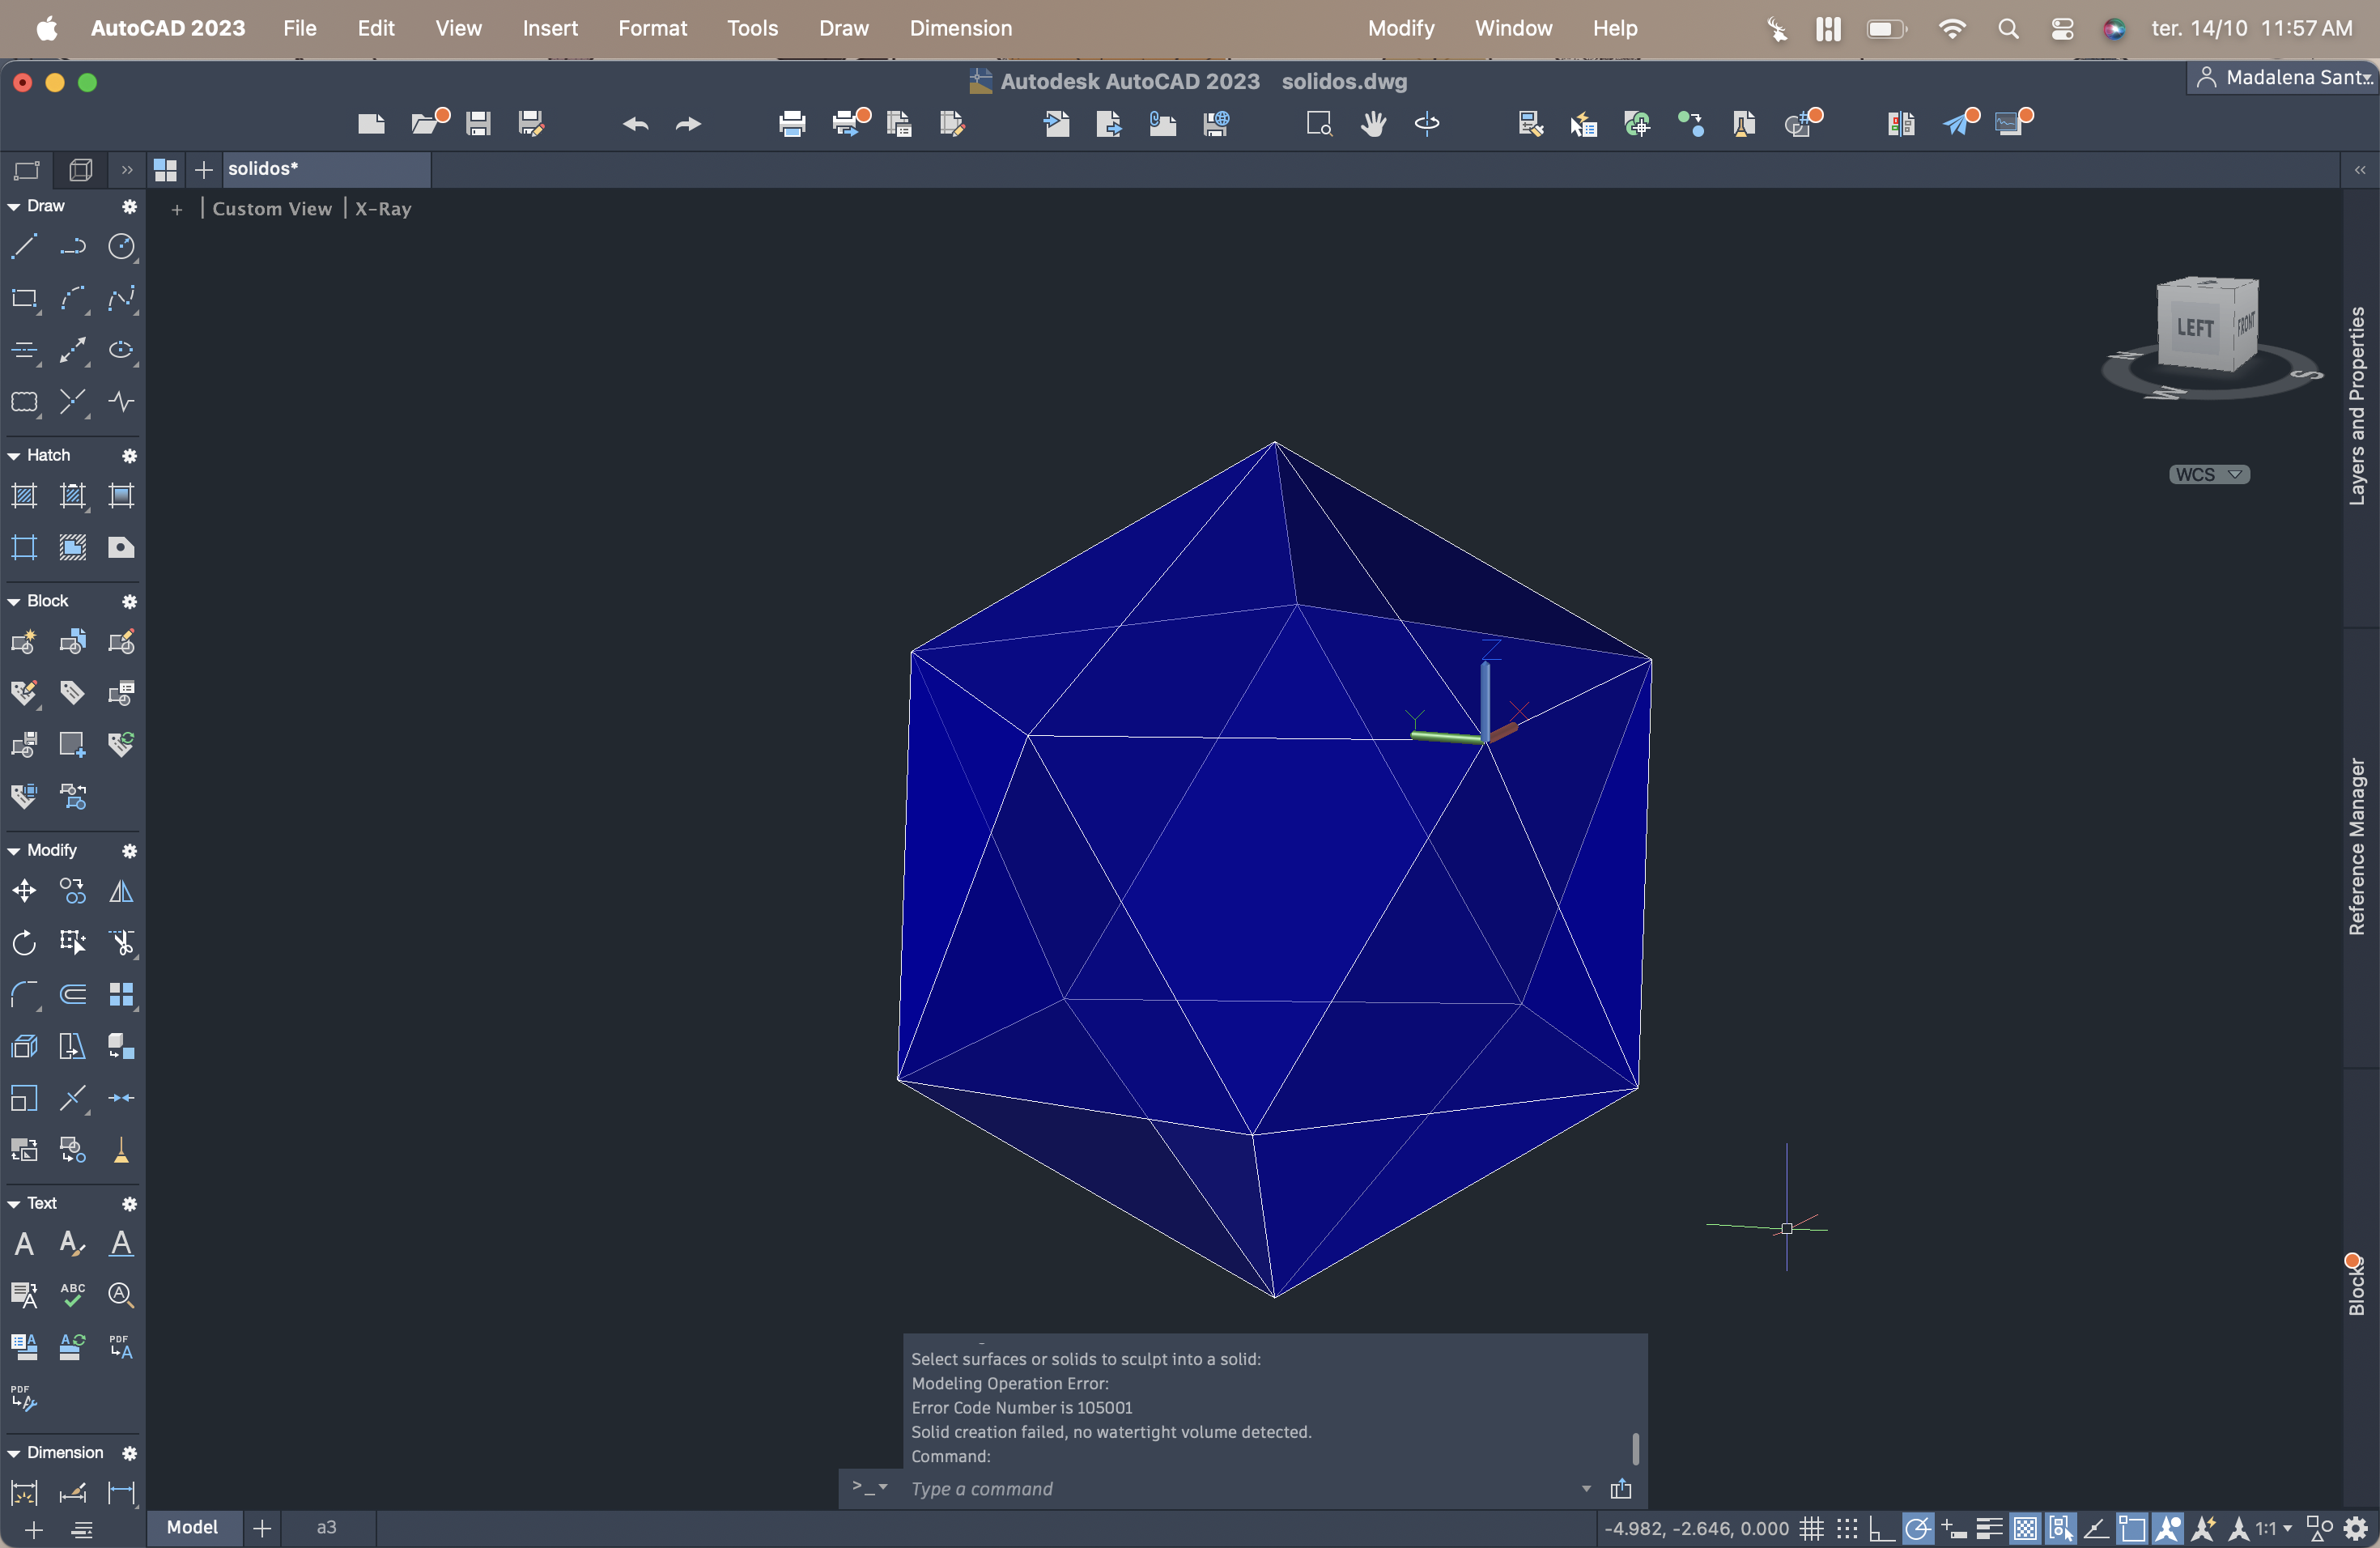Click the Plot printer icon
Image resolution: width=2380 pixels, height=1548 pixels.
792,124
